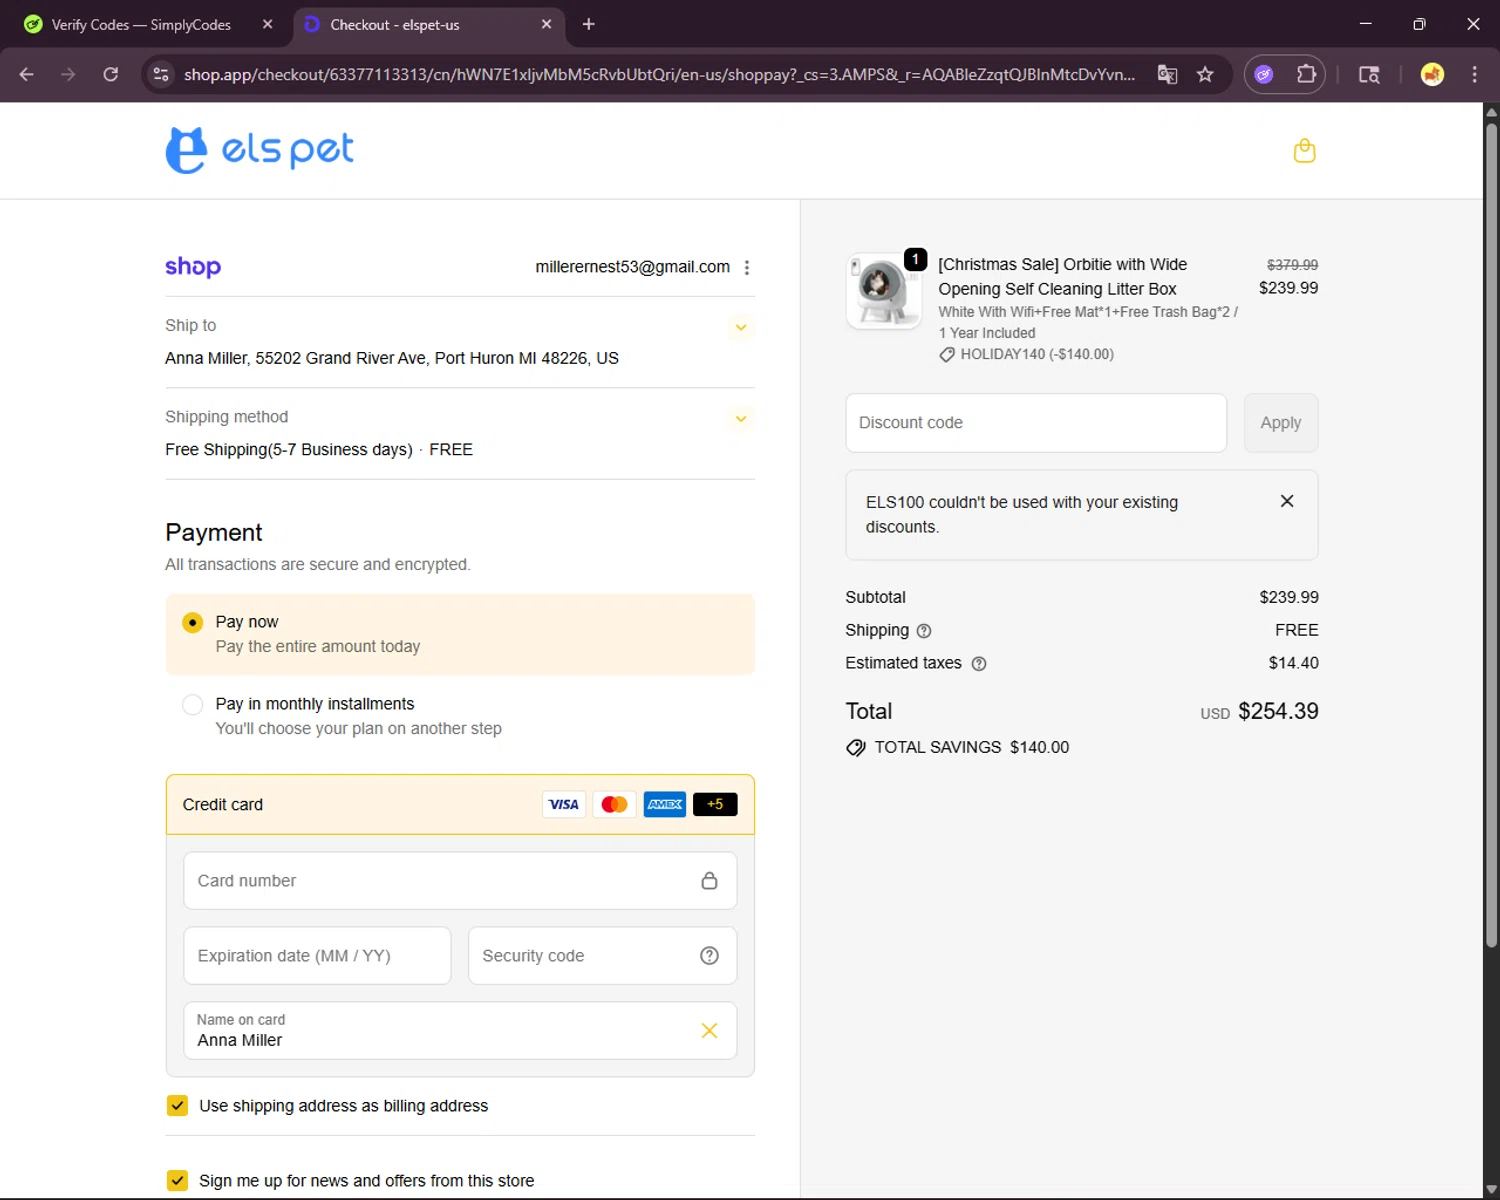Click the Apply discount button

pyautogui.click(x=1281, y=423)
